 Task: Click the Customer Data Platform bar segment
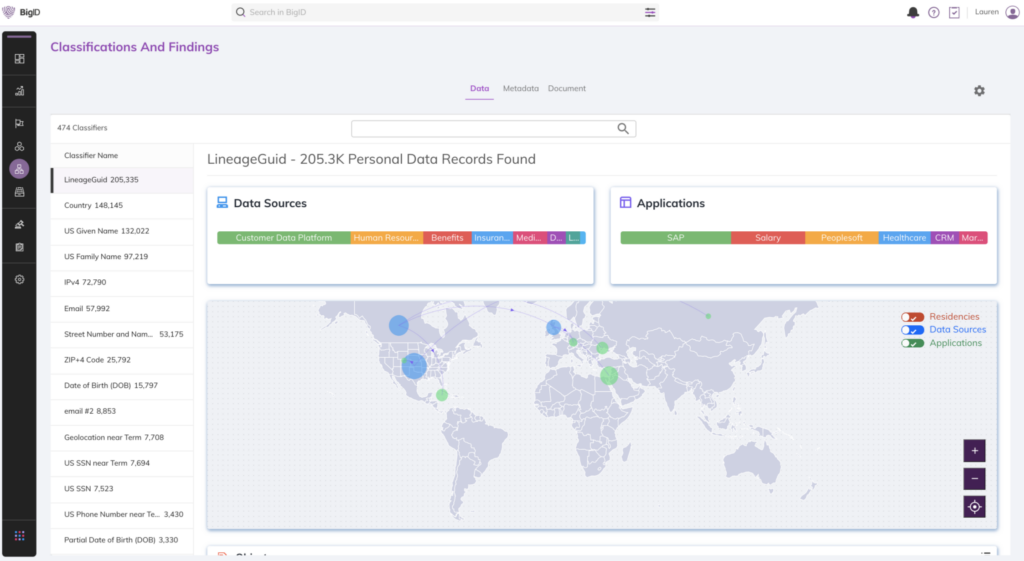click(283, 238)
